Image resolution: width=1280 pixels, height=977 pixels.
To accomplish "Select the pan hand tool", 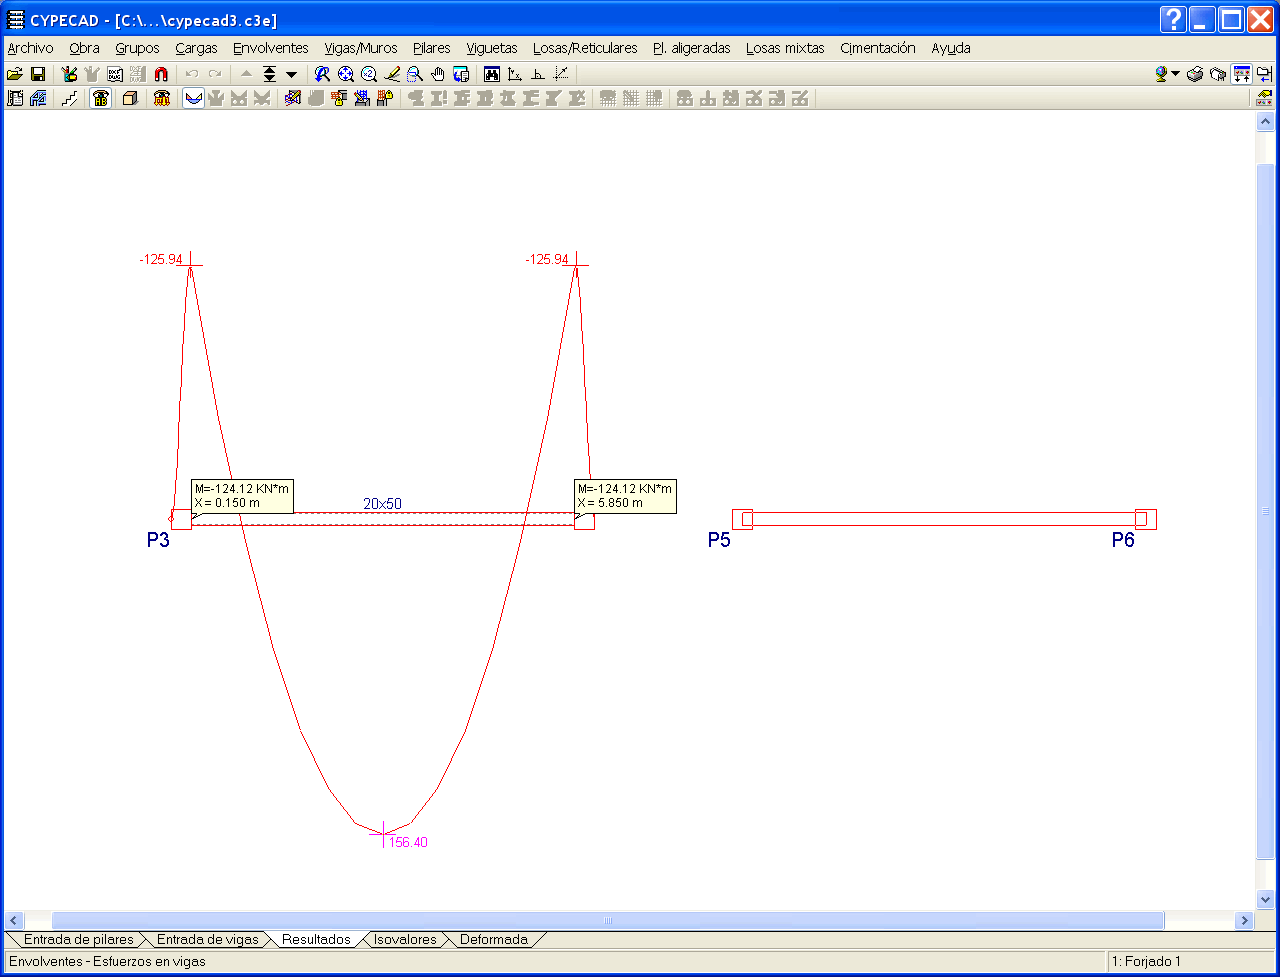I will click(438, 74).
